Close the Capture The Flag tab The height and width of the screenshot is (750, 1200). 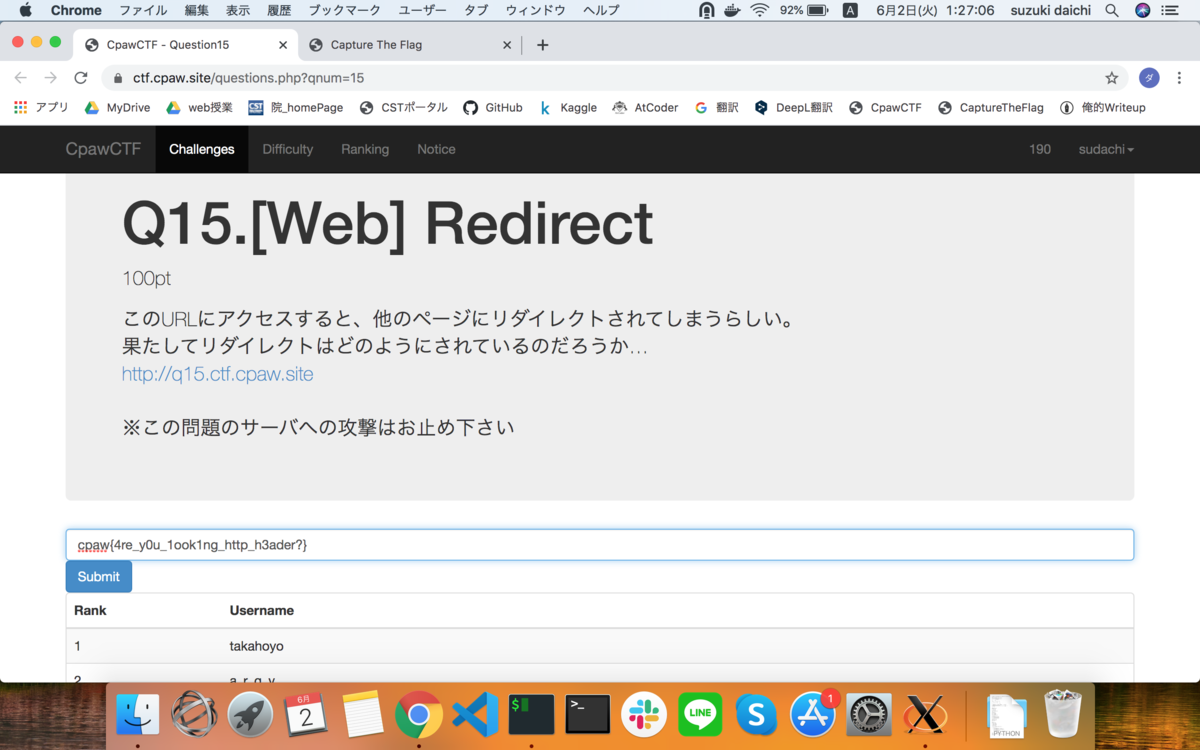[x=507, y=45]
